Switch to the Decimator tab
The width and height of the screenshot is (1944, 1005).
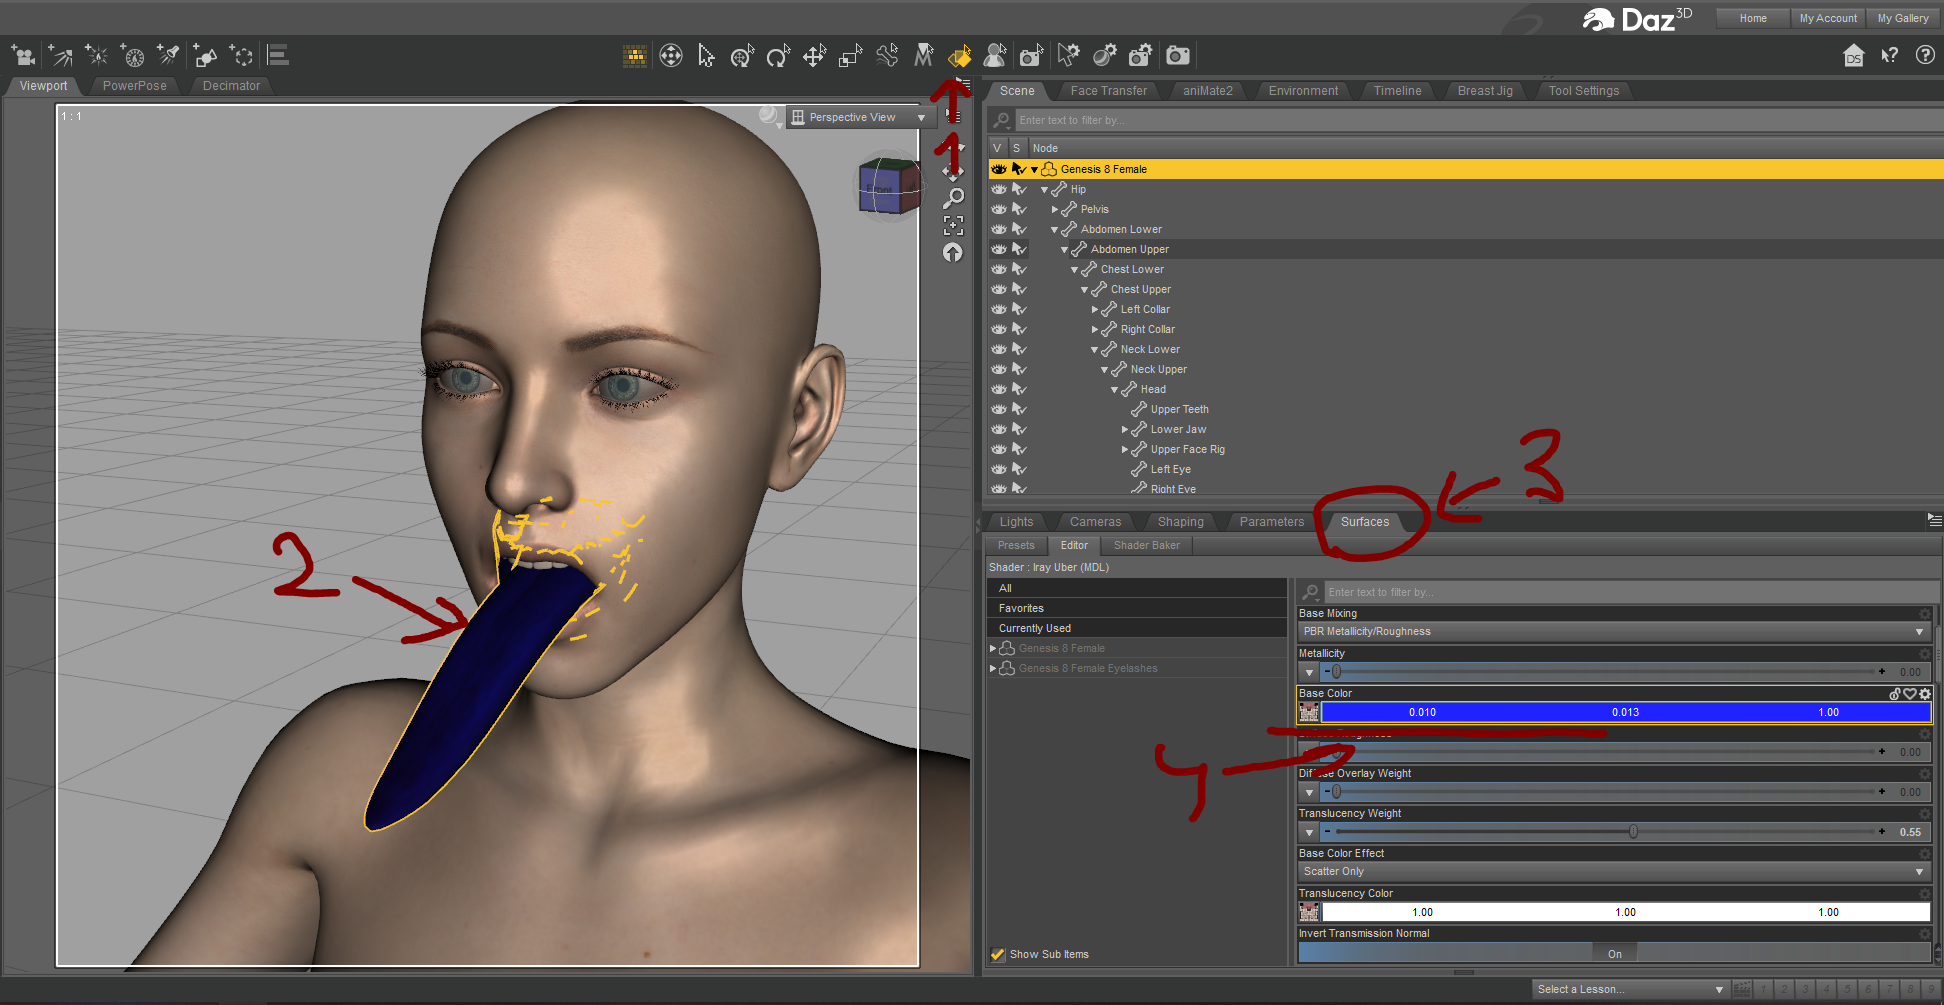click(x=231, y=86)
